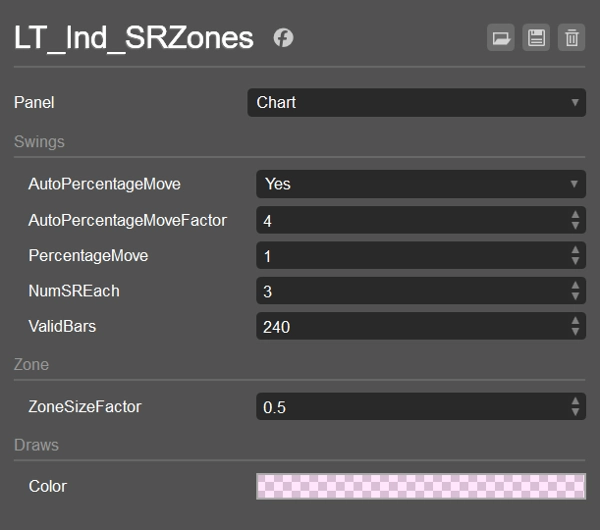This screenshot has width=600, height=530.
Task: Click the Panel label
Action: [34, 103]
